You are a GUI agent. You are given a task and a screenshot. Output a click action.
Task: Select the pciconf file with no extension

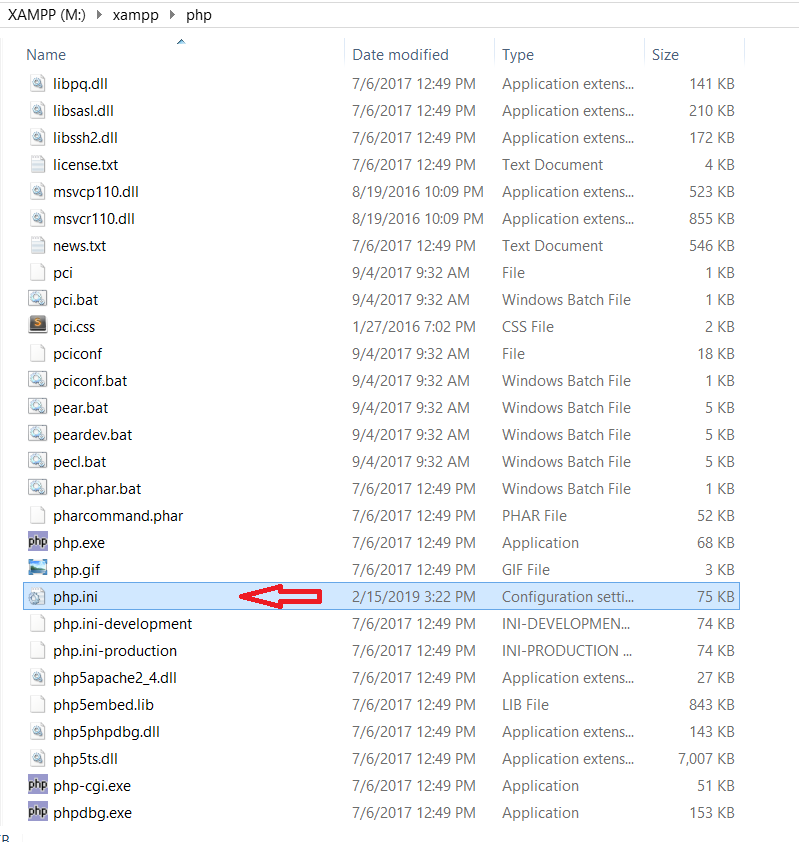pyautogui.click(x=77, y=354)
